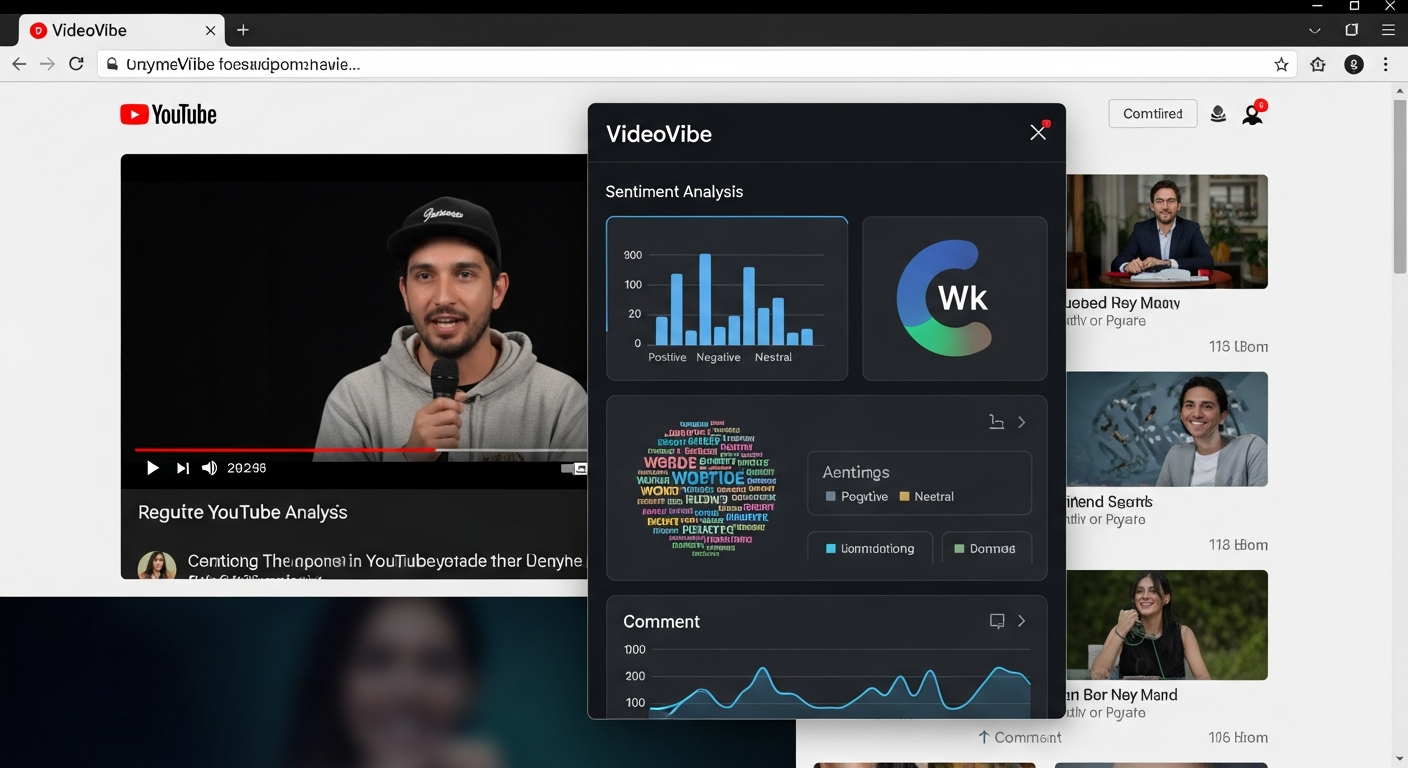Viewport: 1408px width, 768px height.
Task: Open the browser profile icon
Action: click(x=1354, y=64)
